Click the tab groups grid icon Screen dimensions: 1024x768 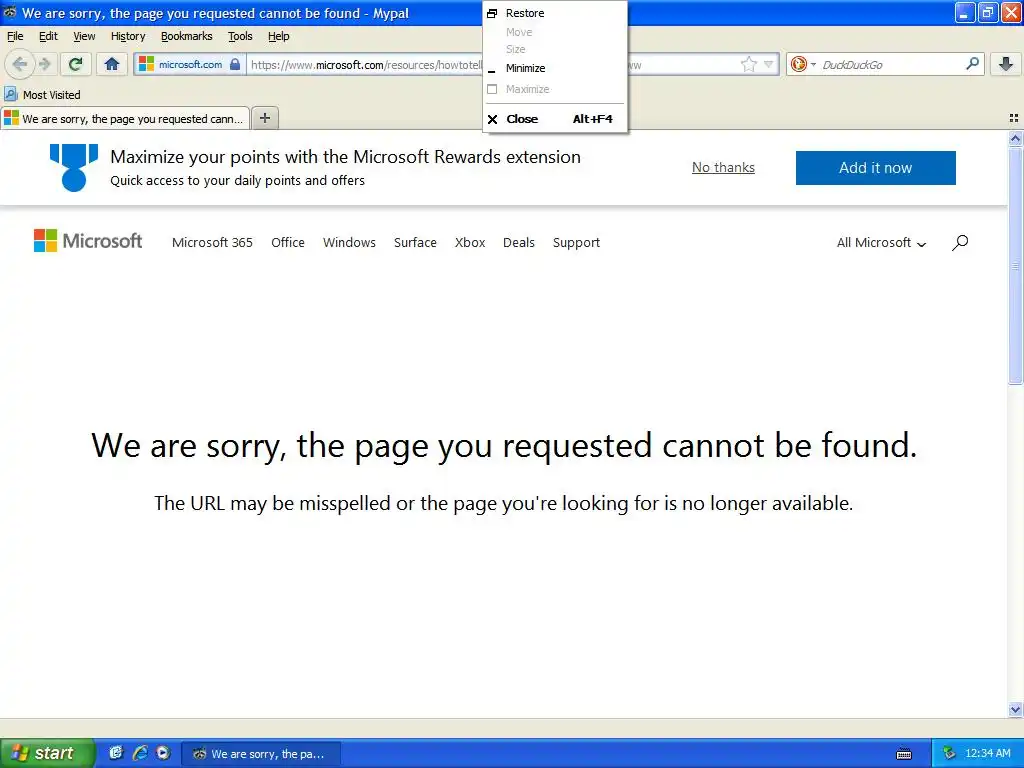[x=1014, y=118]
